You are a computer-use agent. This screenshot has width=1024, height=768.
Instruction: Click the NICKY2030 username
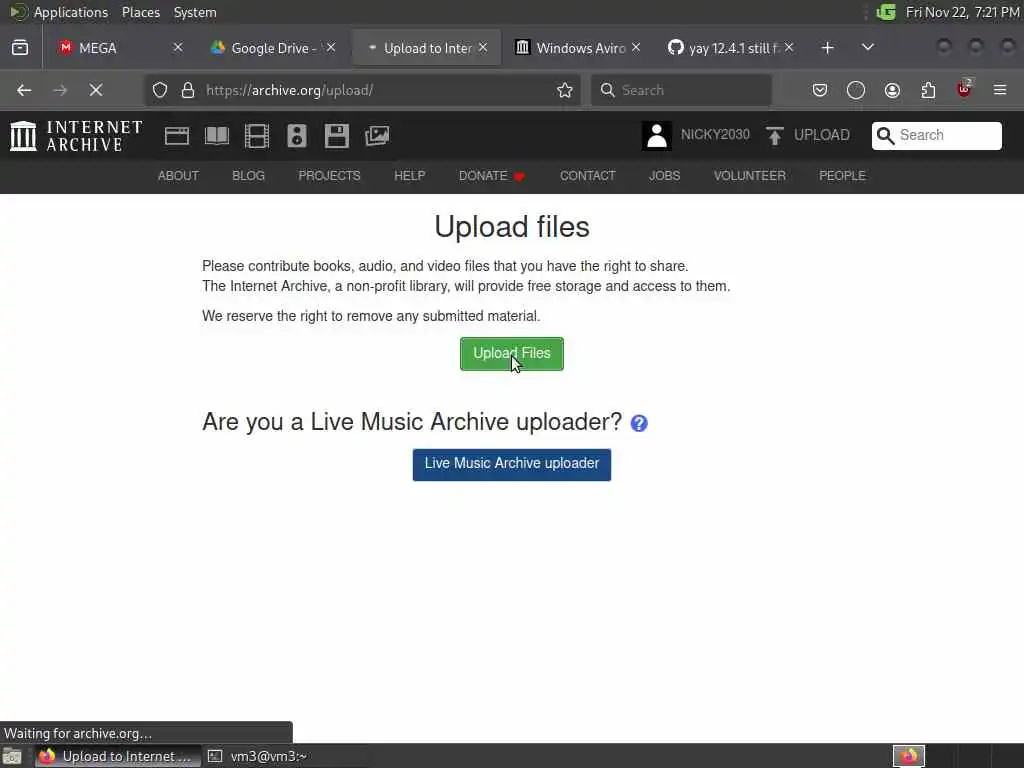(715, 135)
